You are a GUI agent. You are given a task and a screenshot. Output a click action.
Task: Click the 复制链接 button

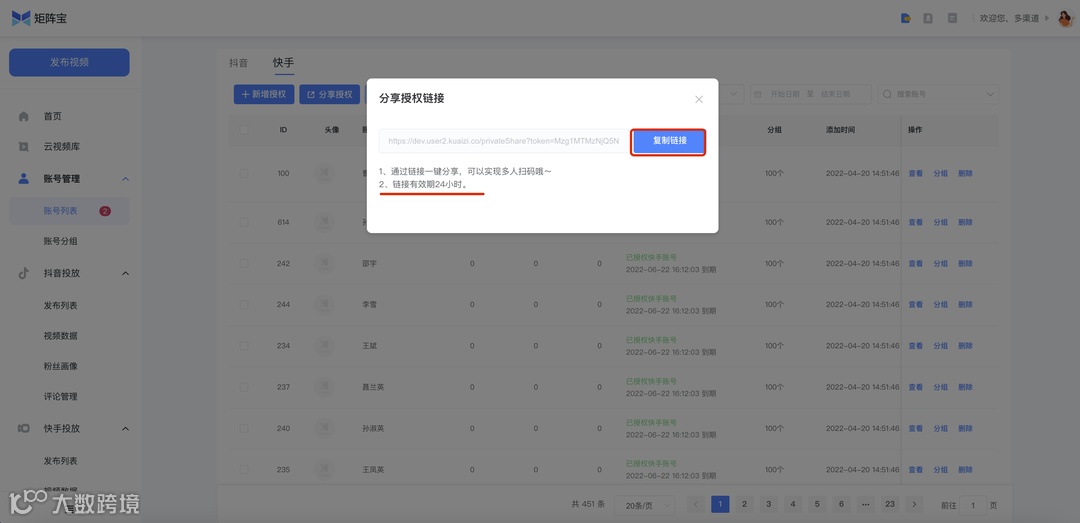tap(669, 141)
